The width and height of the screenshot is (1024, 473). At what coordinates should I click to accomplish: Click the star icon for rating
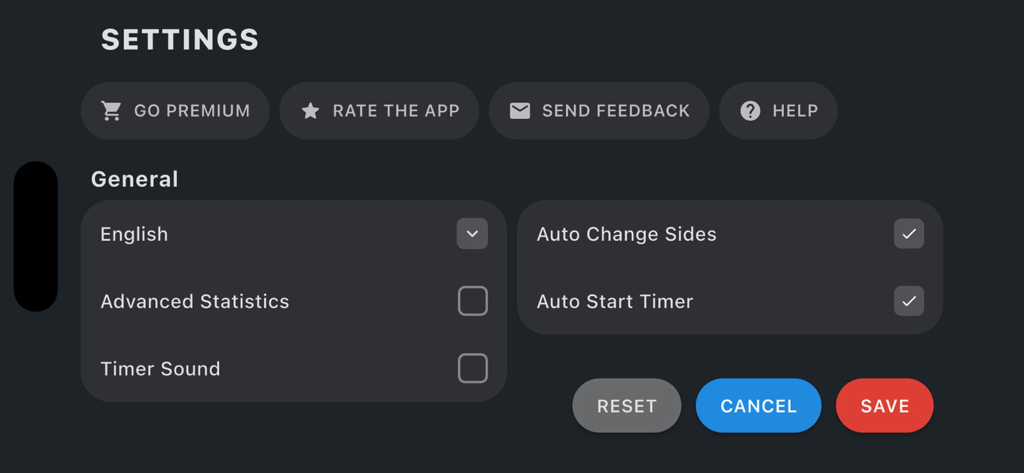click(310, 111)
